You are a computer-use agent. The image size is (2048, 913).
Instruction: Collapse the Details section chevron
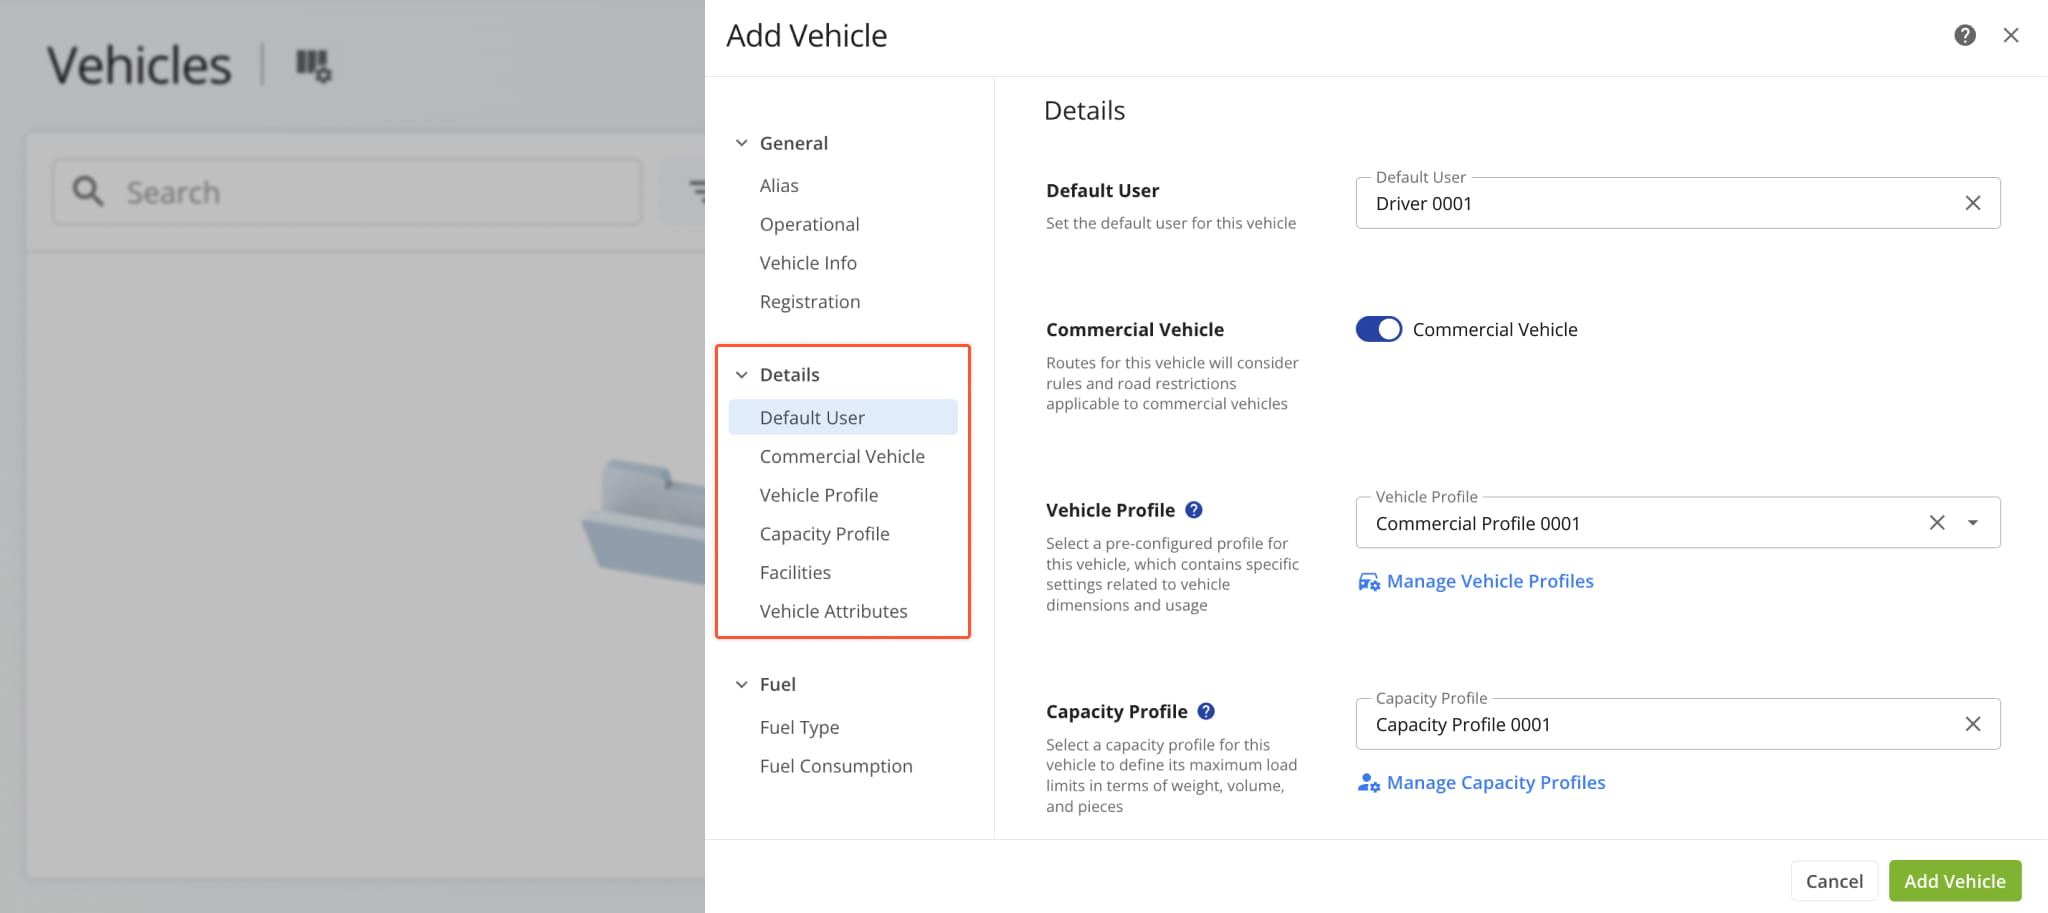(742, 375)
